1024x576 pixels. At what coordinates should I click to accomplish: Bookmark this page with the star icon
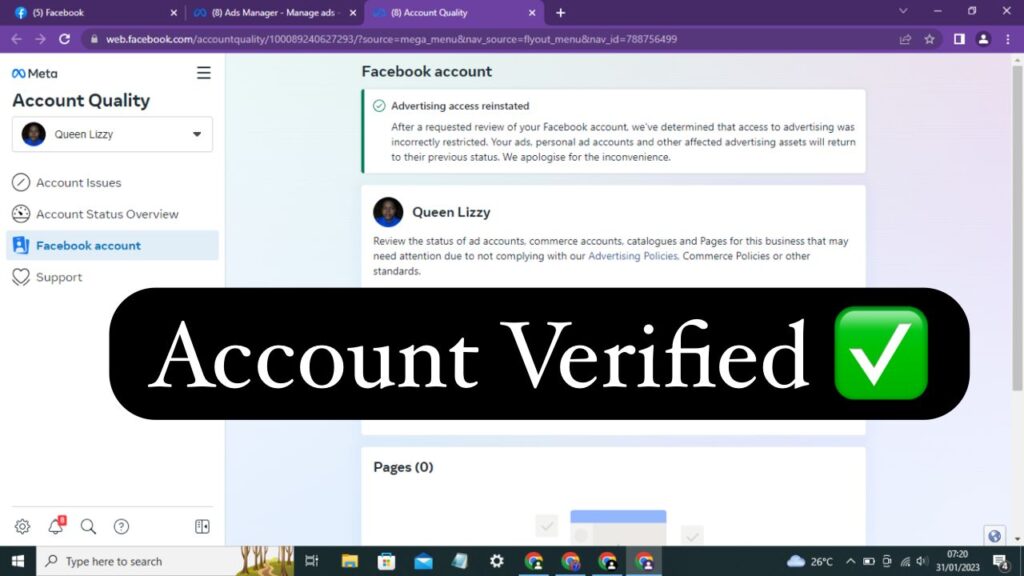(x=929, y=39)
